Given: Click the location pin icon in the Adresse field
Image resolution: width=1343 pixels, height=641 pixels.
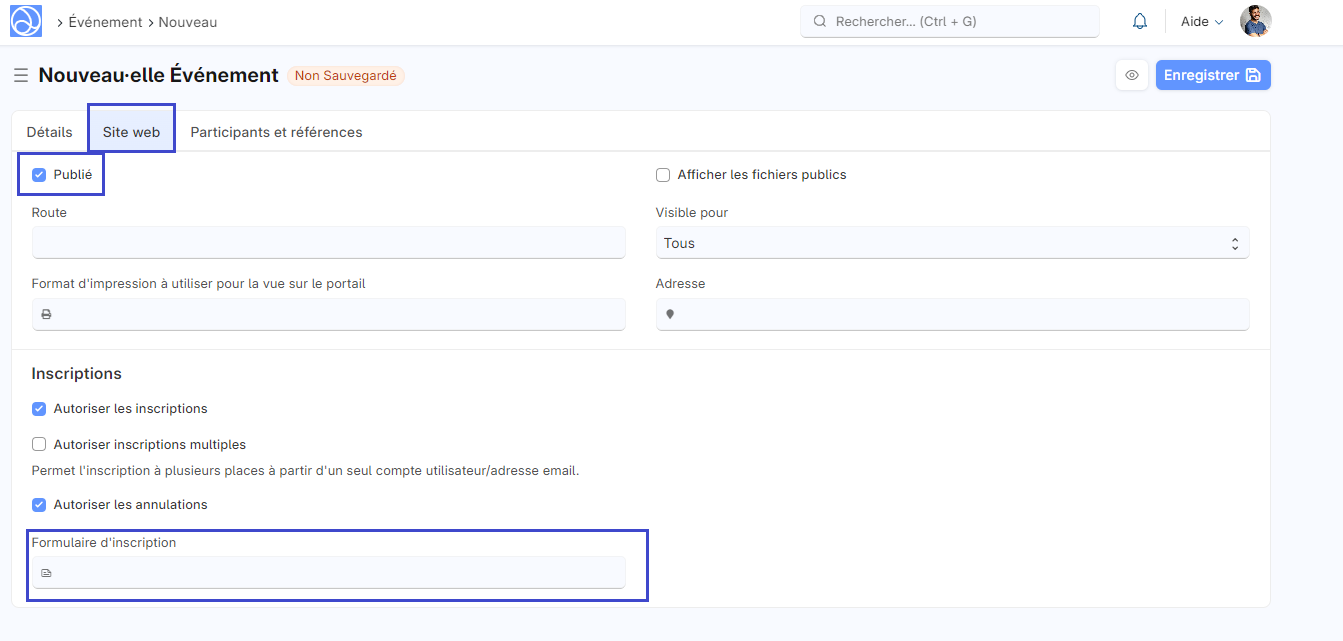Looking at the screenshot, I should pyautogui.click(x=670, y=313).
